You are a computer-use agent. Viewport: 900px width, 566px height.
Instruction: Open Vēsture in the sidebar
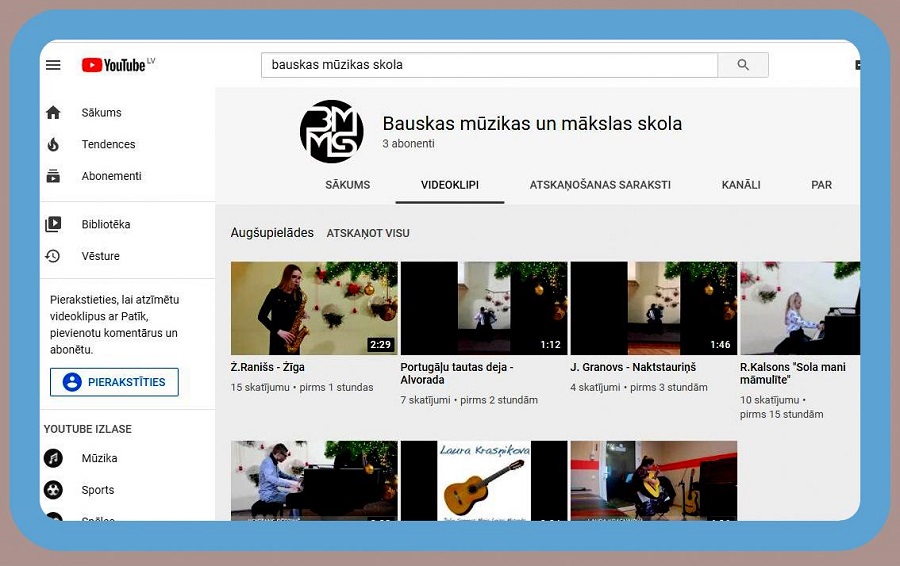100,256
